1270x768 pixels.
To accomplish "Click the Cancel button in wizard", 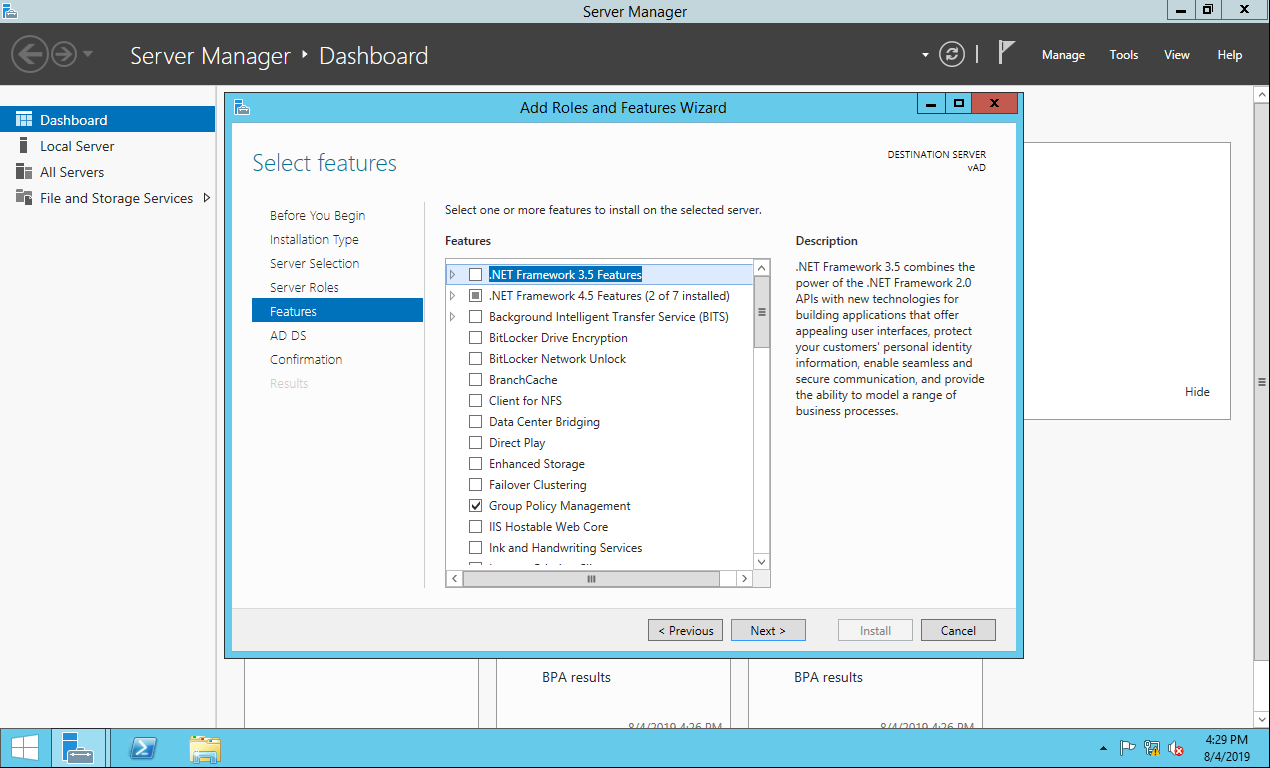I will (x=957, y=630).
